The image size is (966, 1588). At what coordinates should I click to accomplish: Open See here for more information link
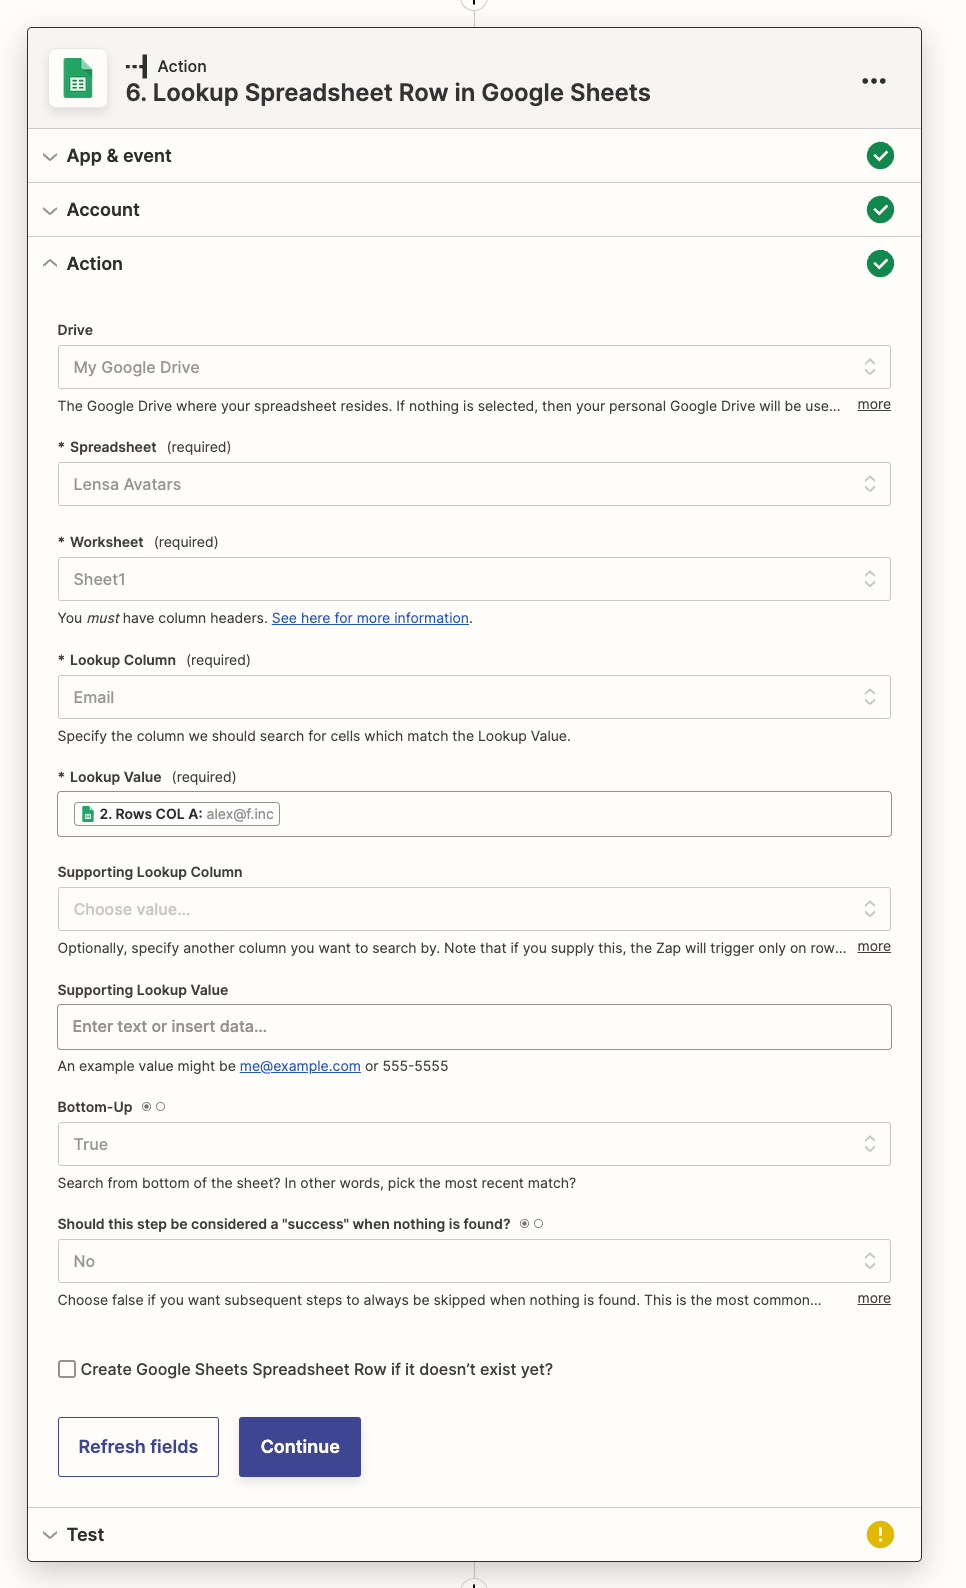pyautogui.click(x=370, y=618)
